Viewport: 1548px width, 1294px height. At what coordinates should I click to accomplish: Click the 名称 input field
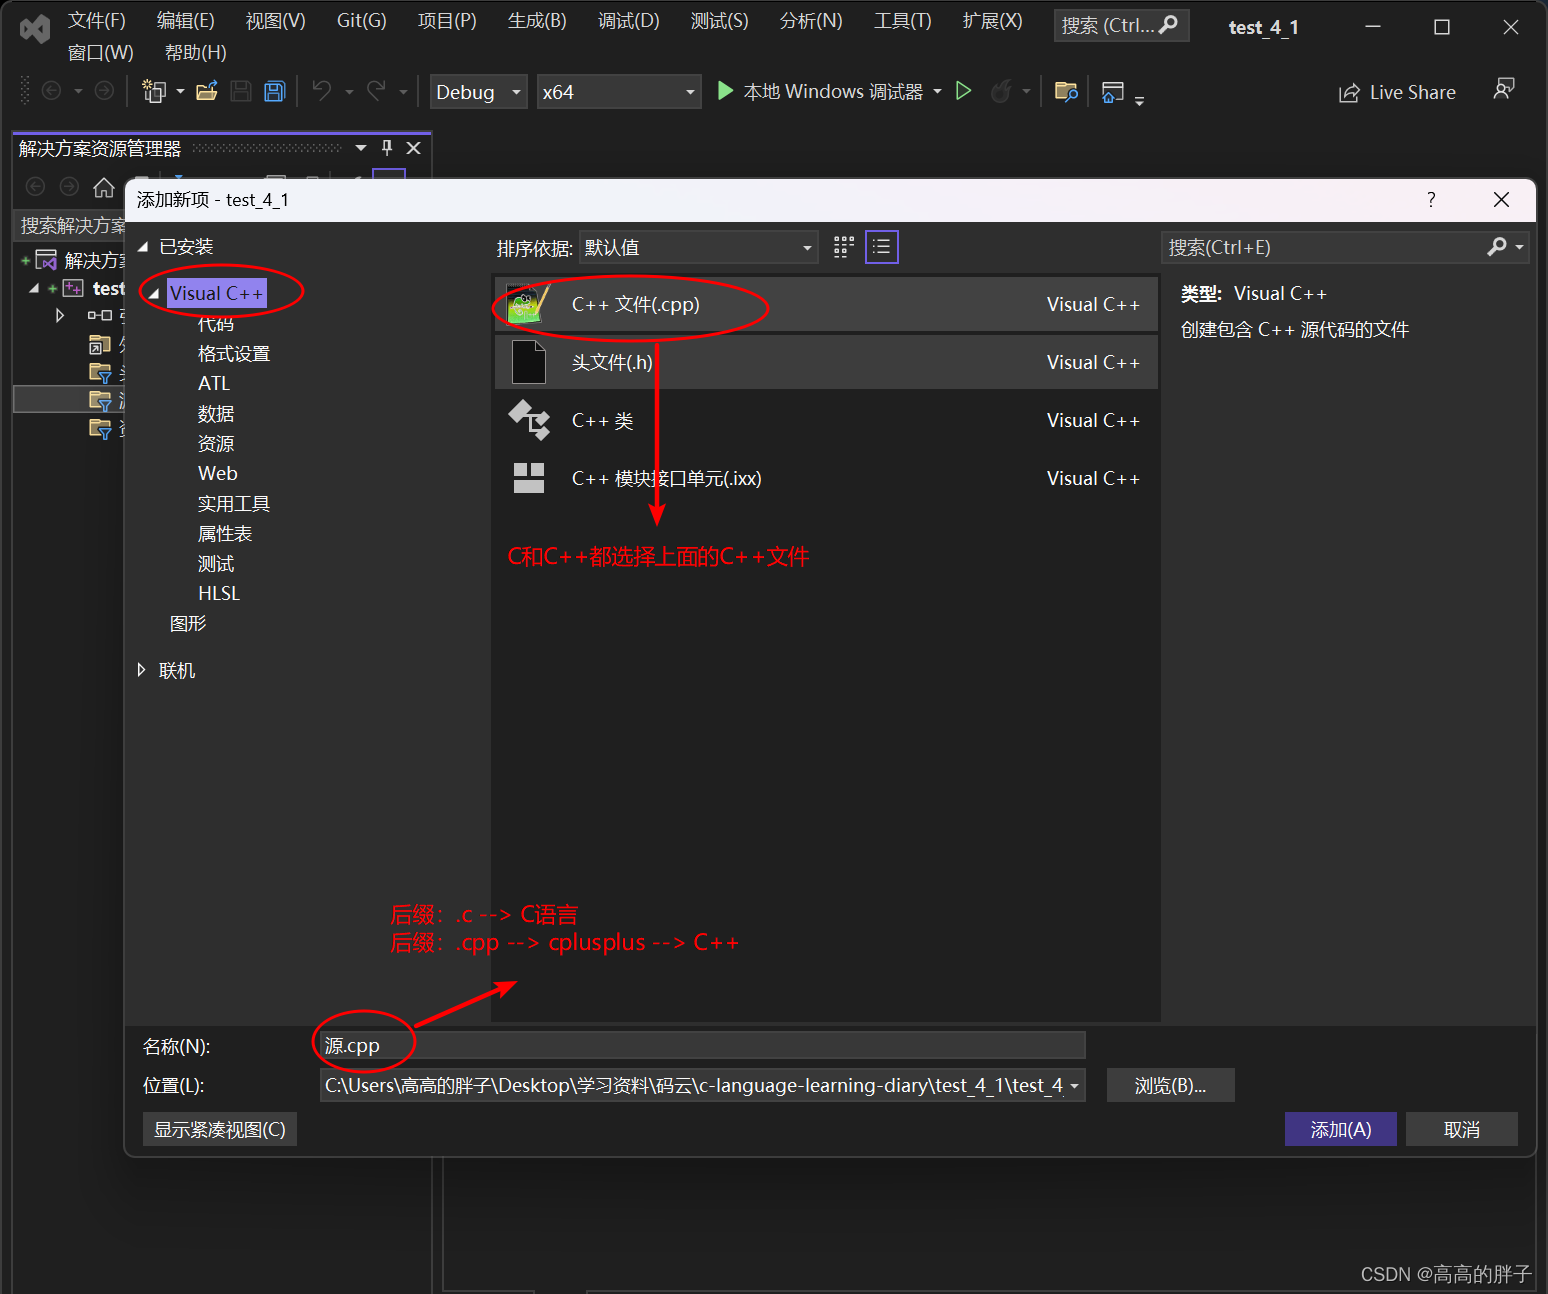click(x=702, y=1045)
